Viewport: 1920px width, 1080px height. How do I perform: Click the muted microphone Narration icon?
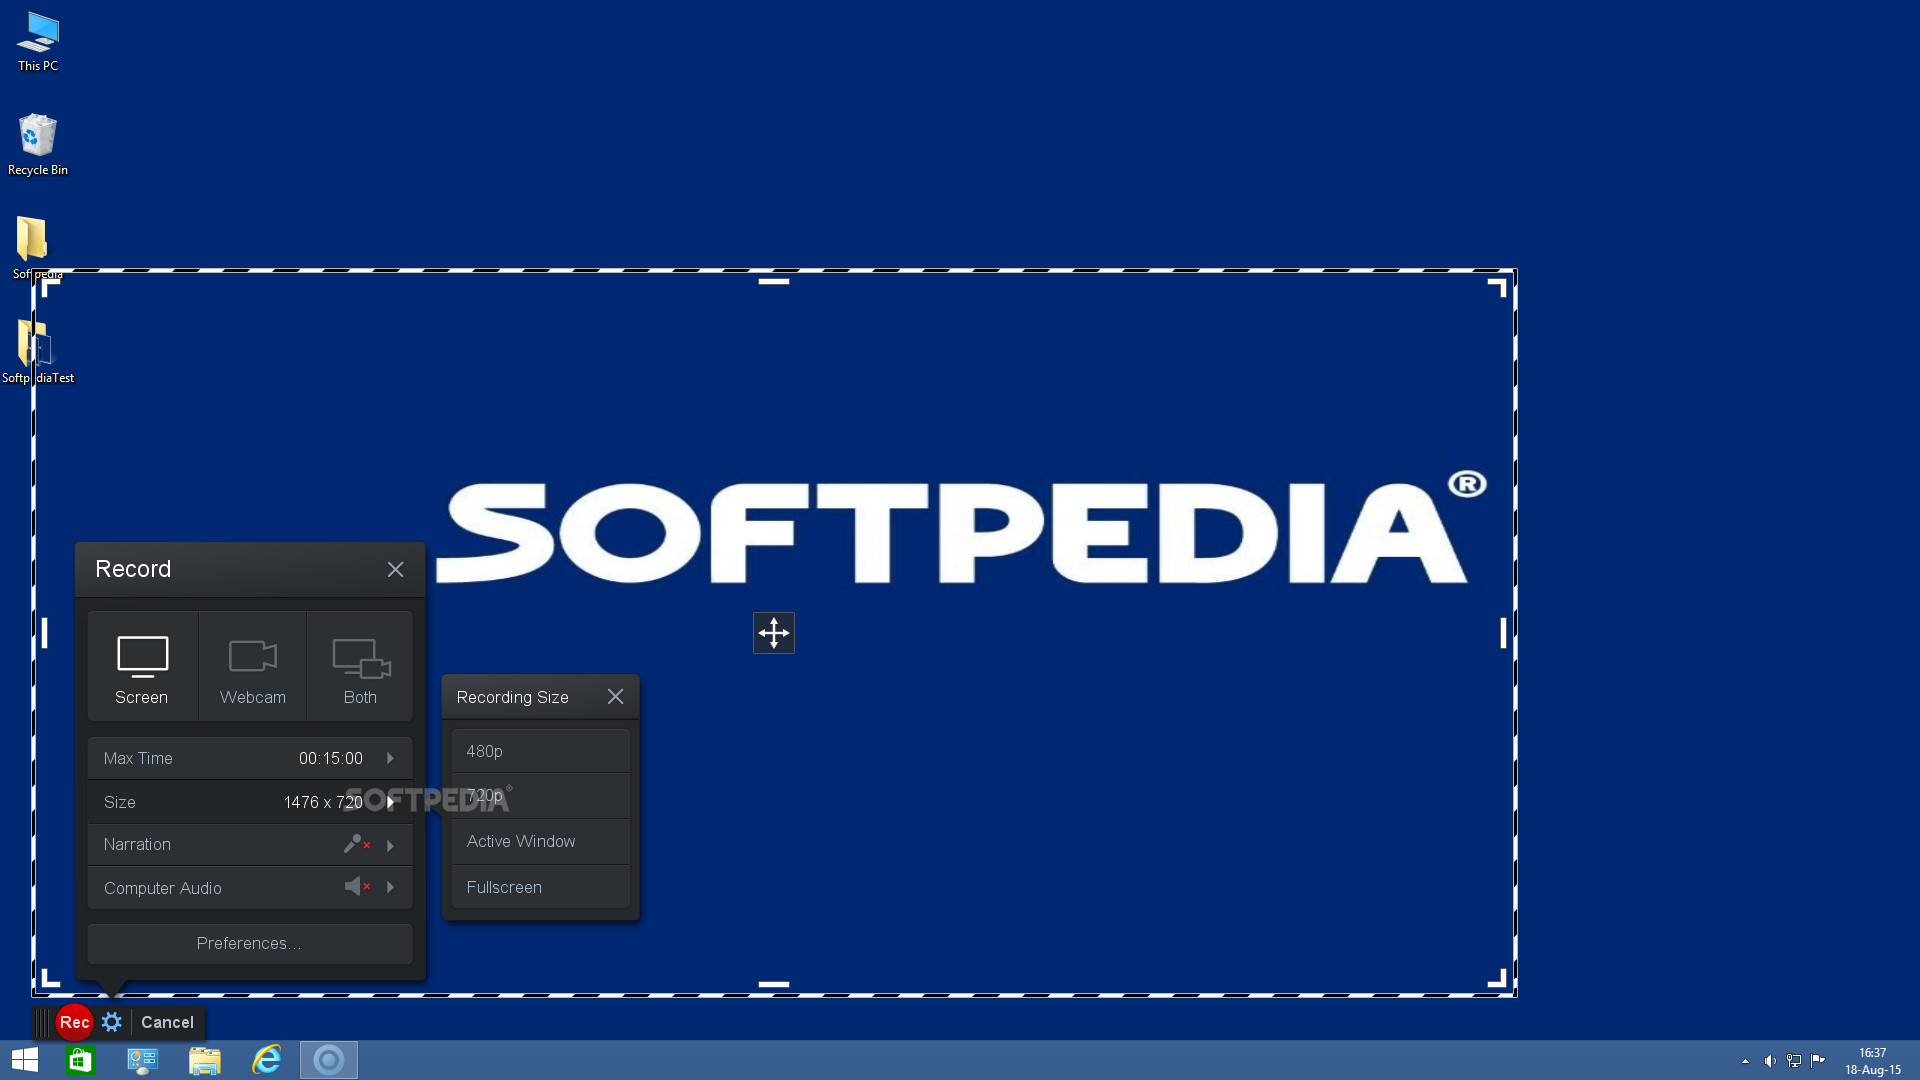click(356, 845)
